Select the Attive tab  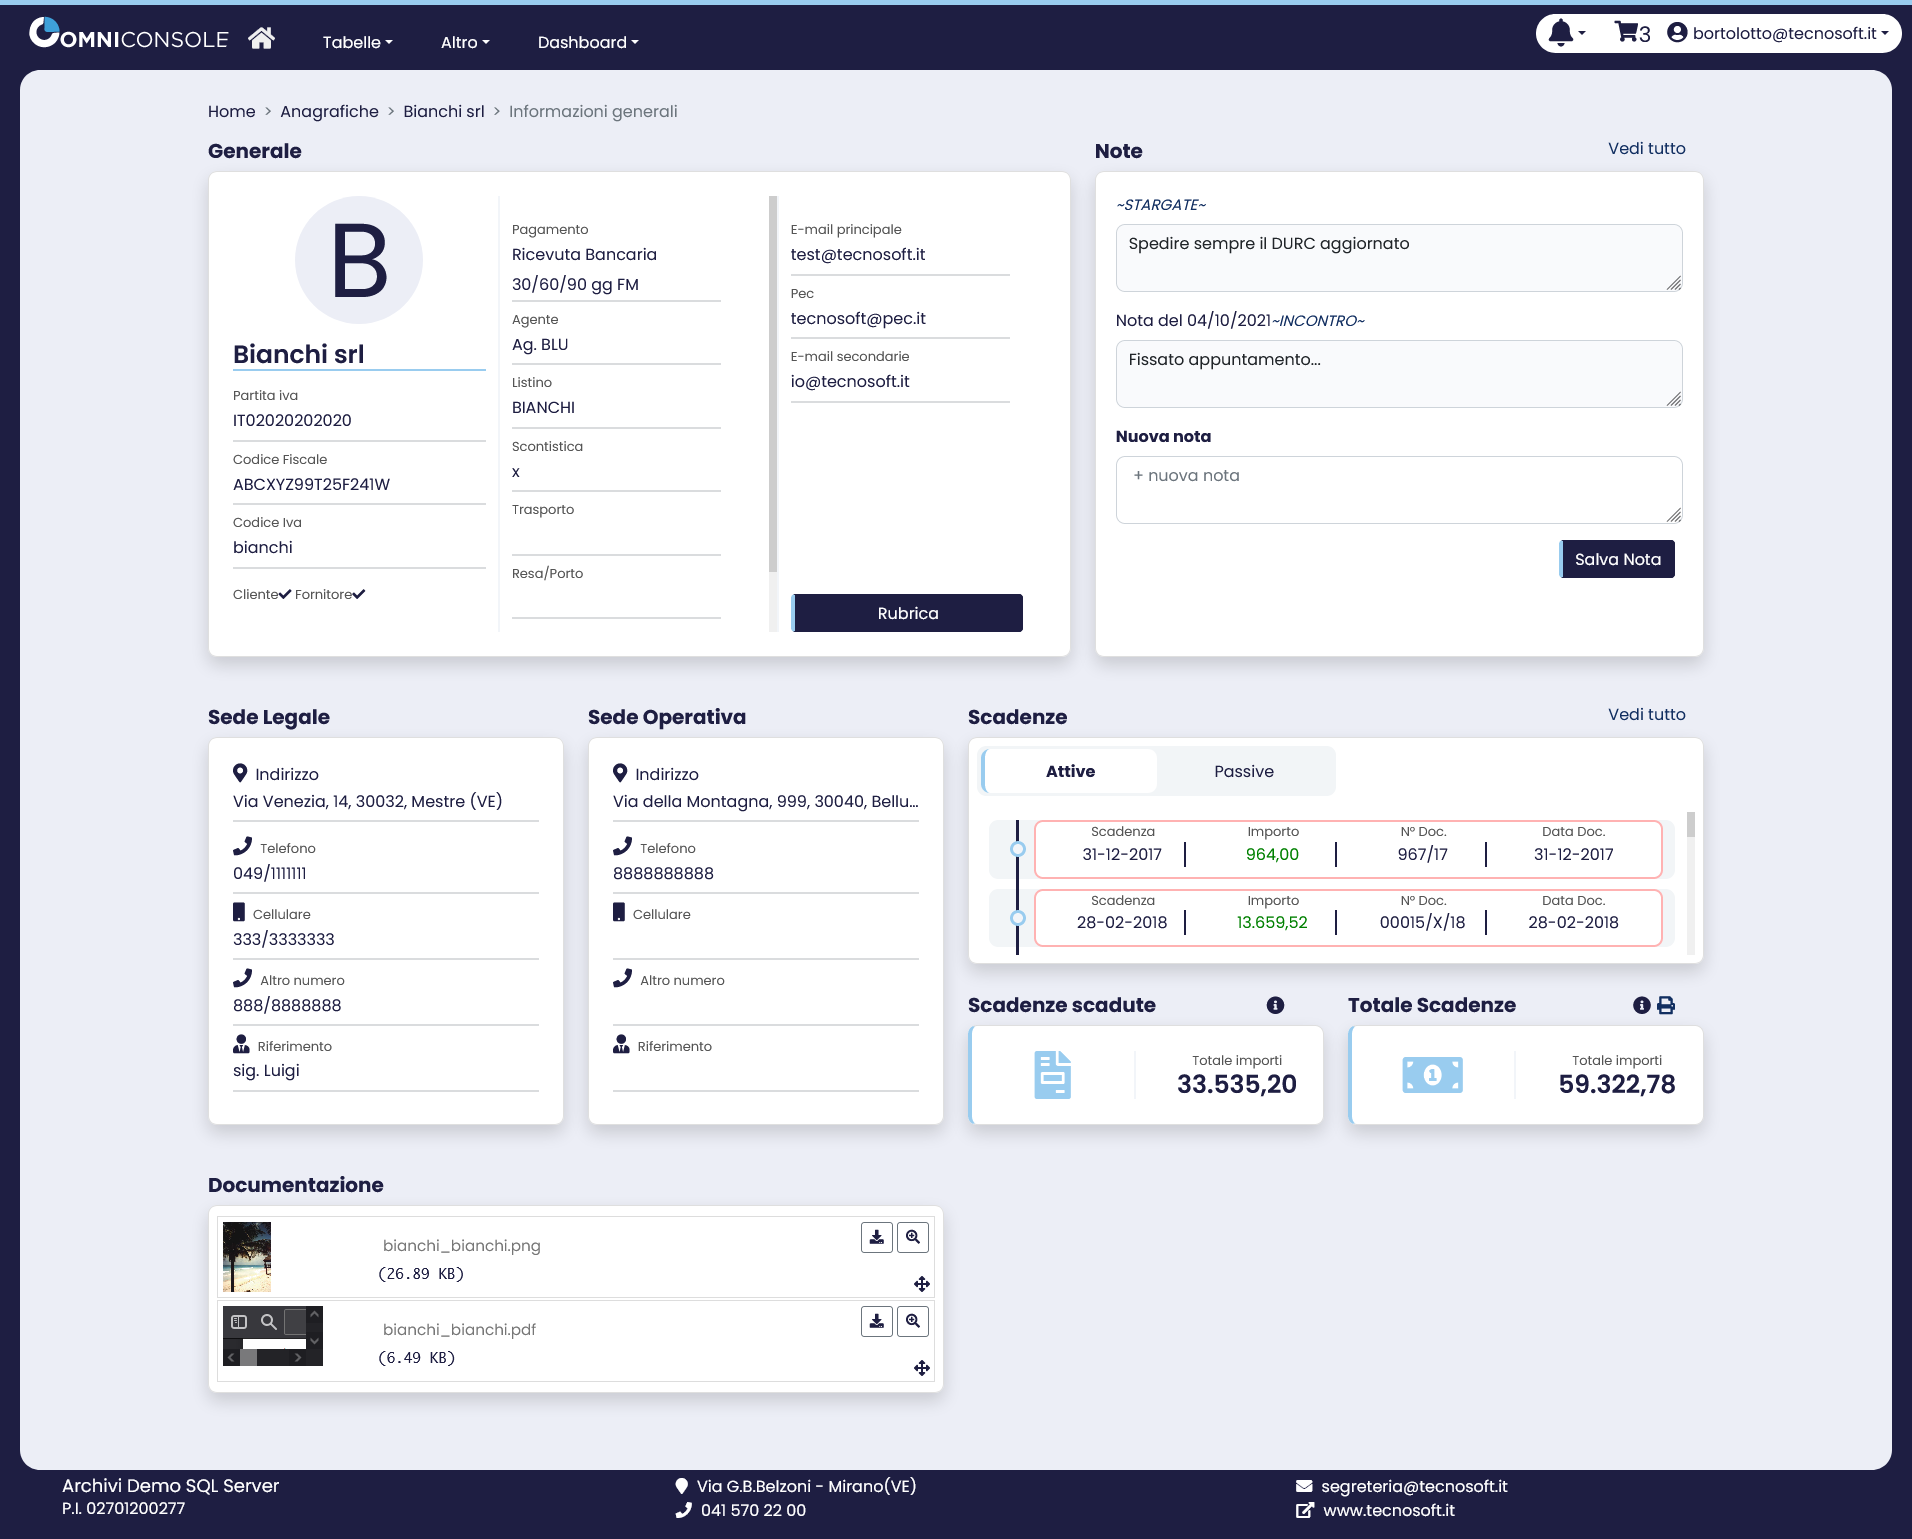(1070, 771)
